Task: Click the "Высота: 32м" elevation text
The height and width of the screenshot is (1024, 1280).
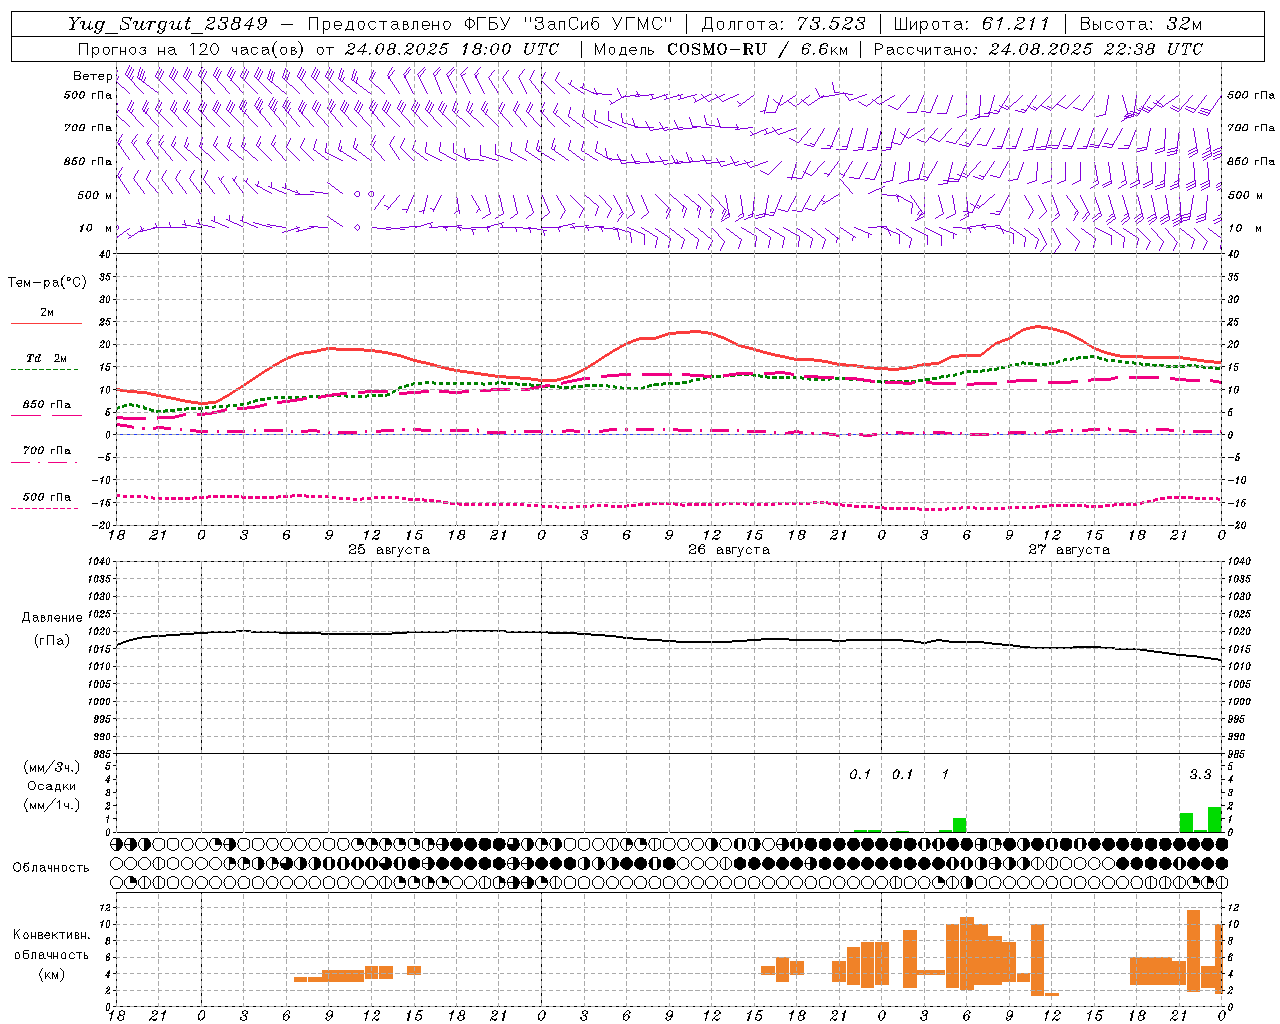Action: point(1139,24)
